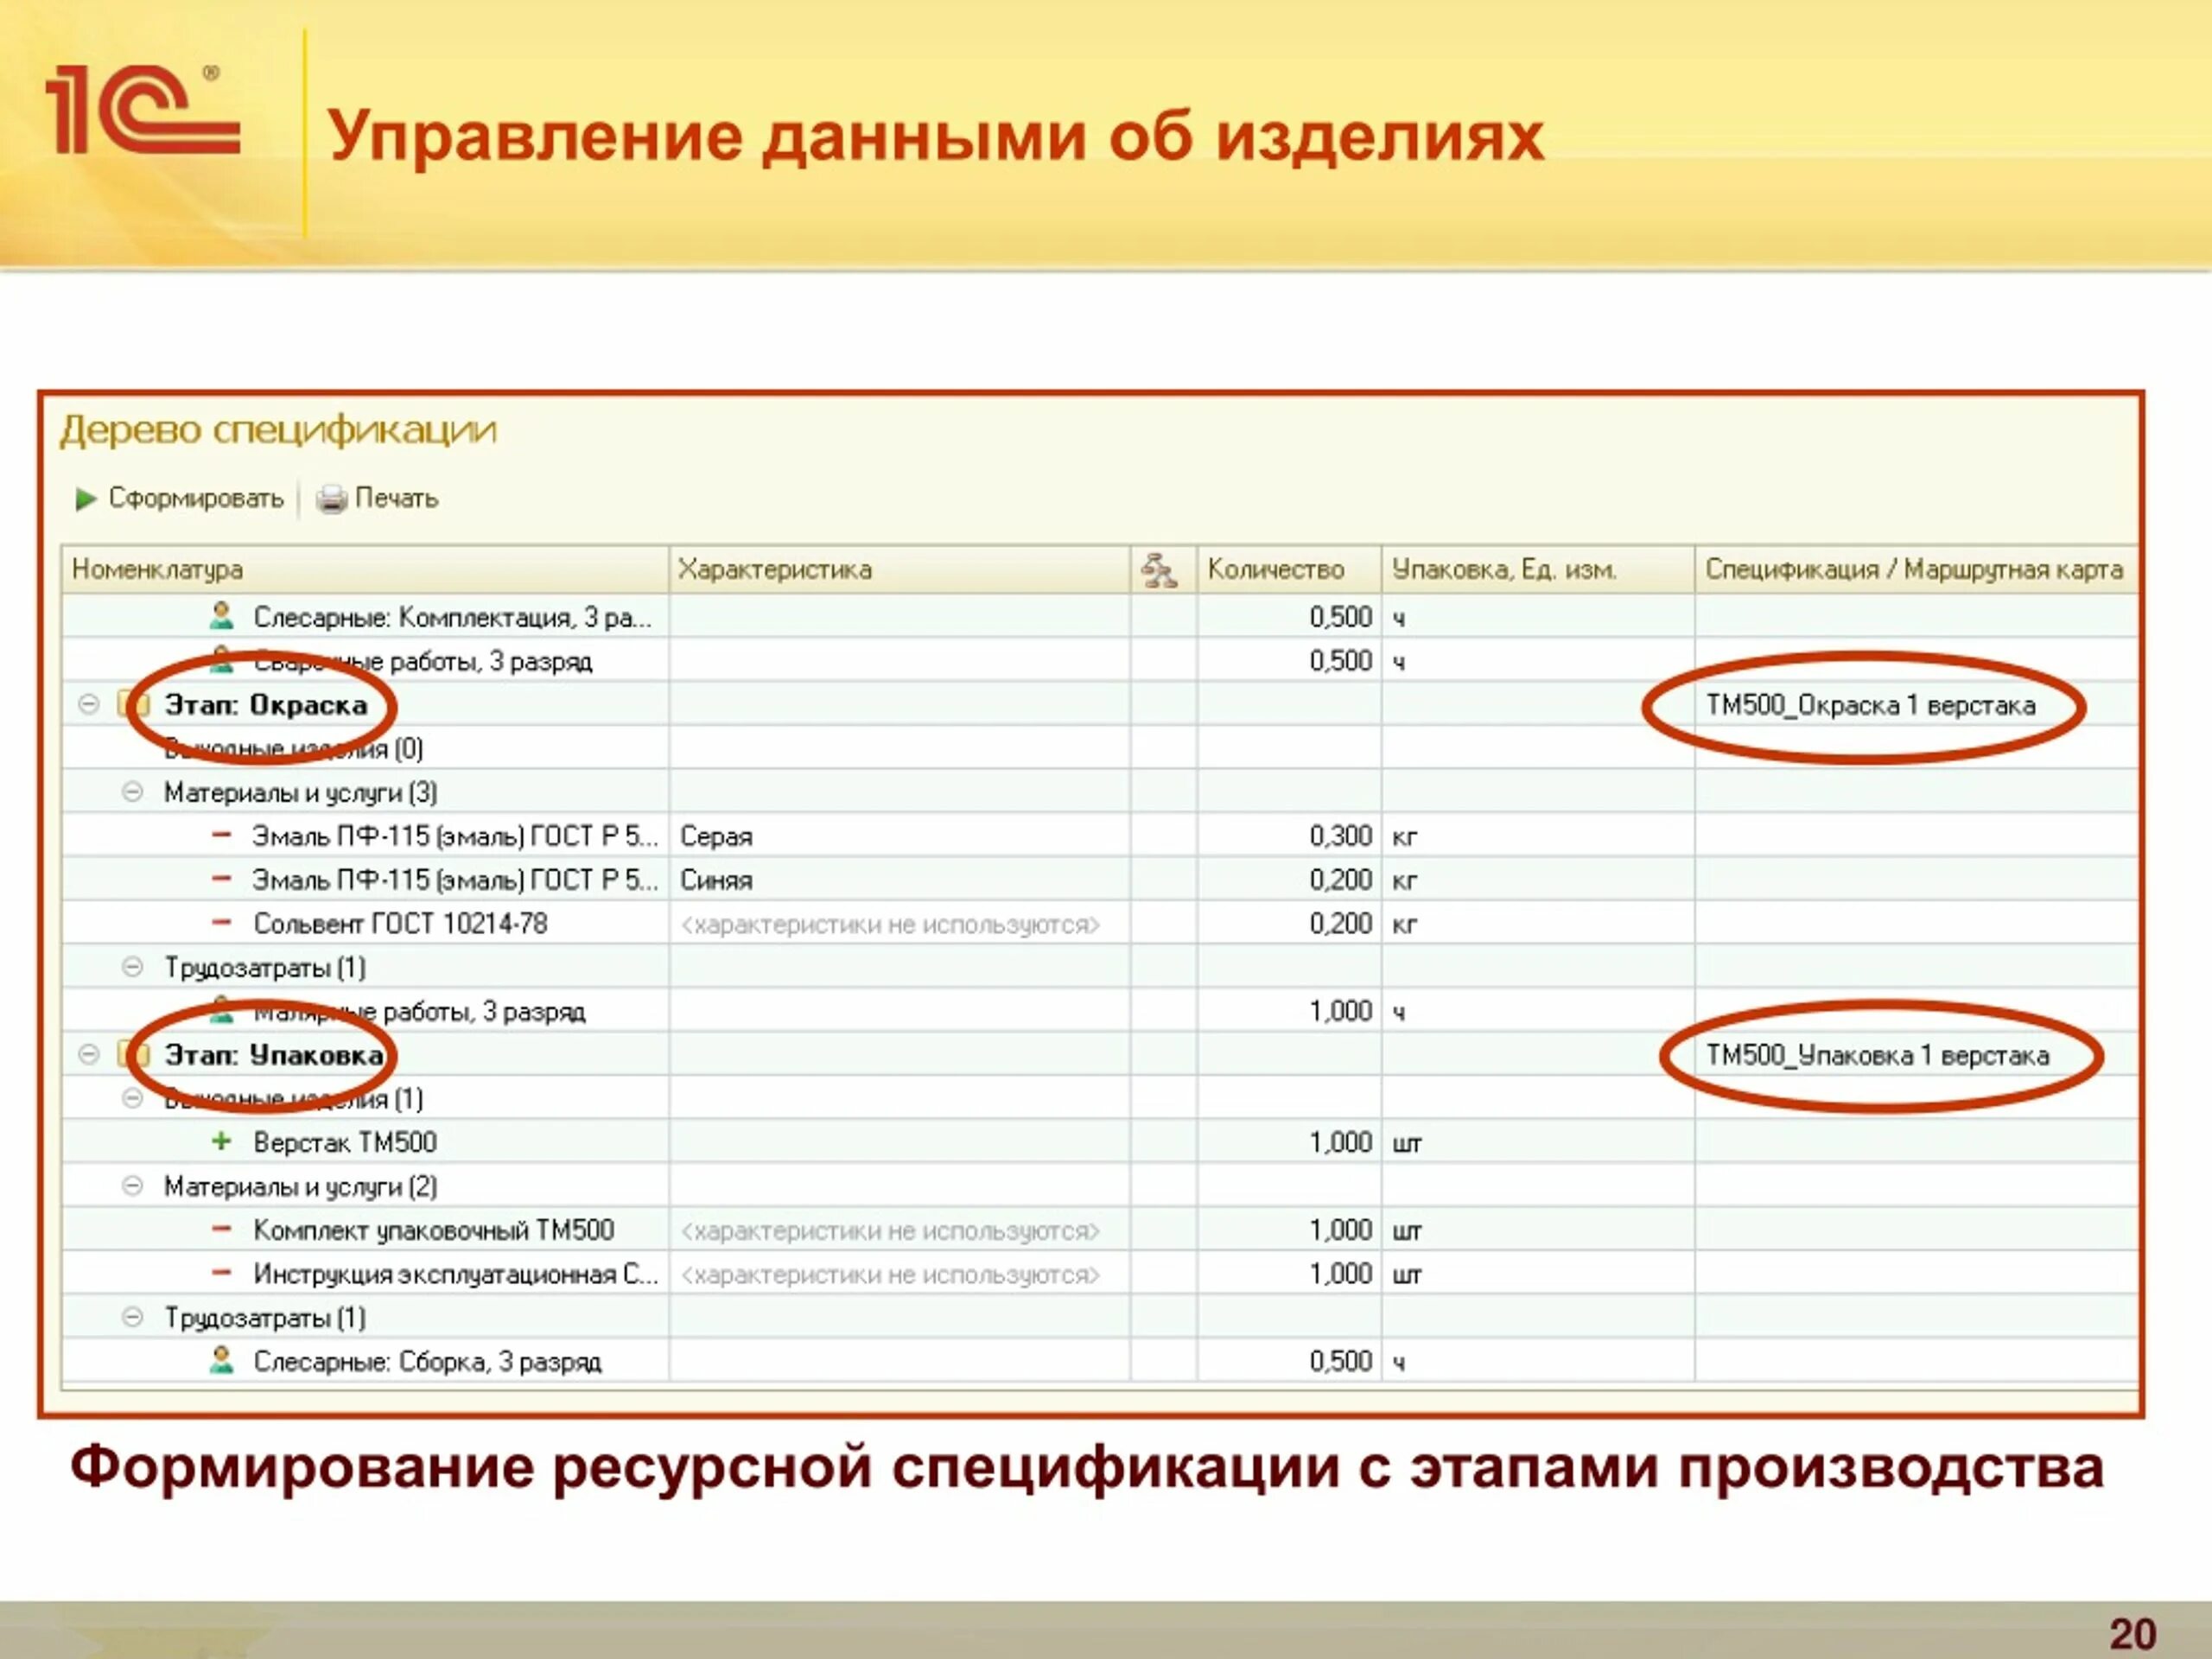Select the Этап: Окраска tree row
Viewport: 2212px width, 1659px height.
coord(1100,705)
